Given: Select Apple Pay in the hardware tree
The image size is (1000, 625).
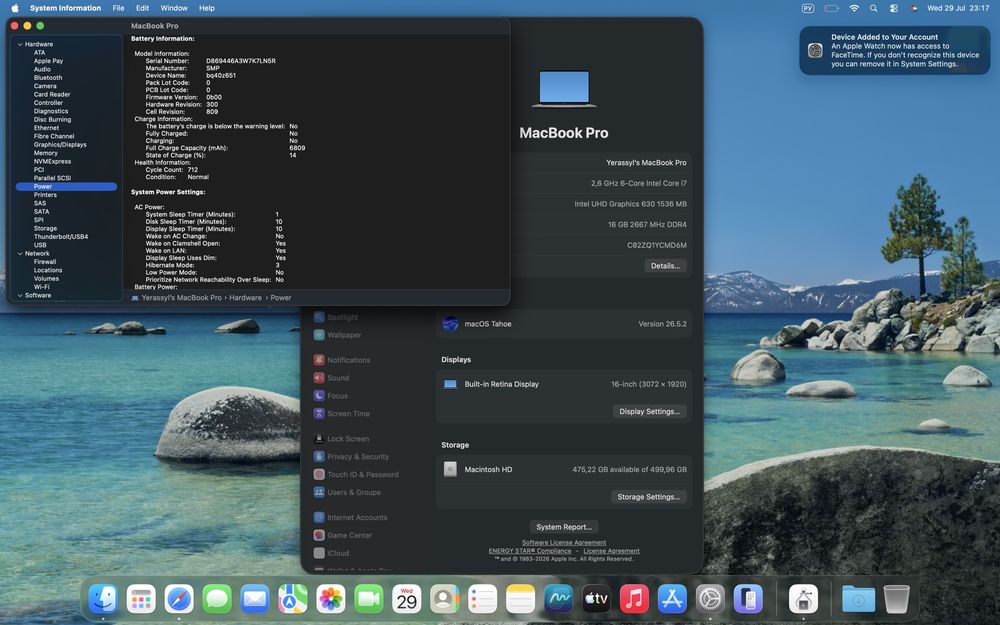Looking at the screenshot, I should coord(48,61).
